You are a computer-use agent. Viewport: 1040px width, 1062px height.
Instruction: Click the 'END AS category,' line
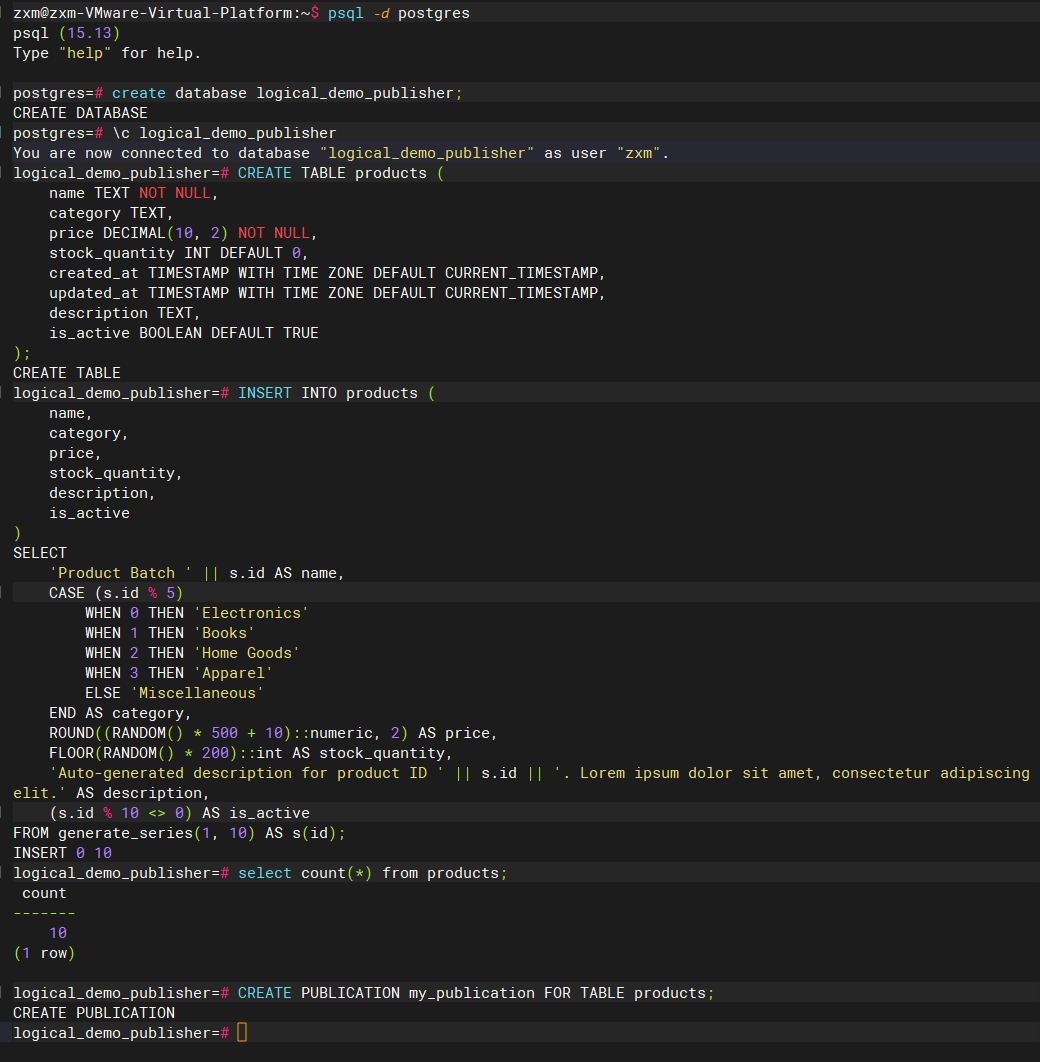point(120,713)
